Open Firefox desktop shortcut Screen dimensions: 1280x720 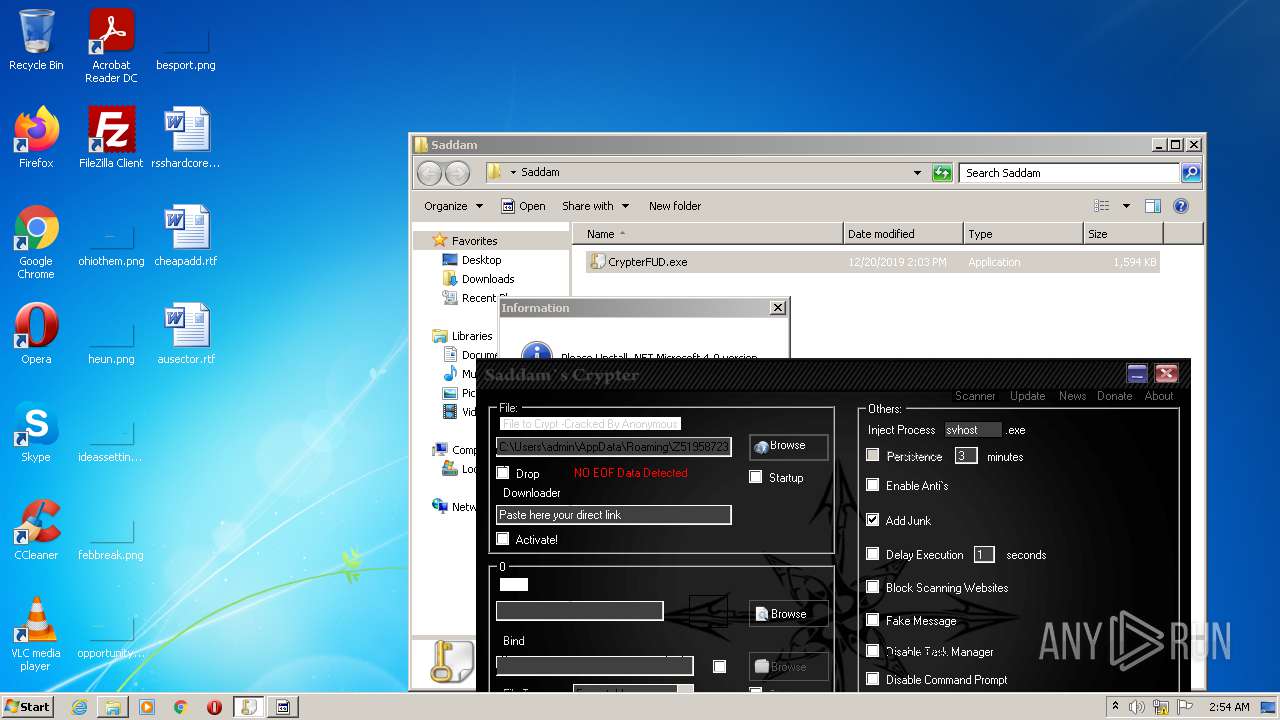[x=36, y=137]
